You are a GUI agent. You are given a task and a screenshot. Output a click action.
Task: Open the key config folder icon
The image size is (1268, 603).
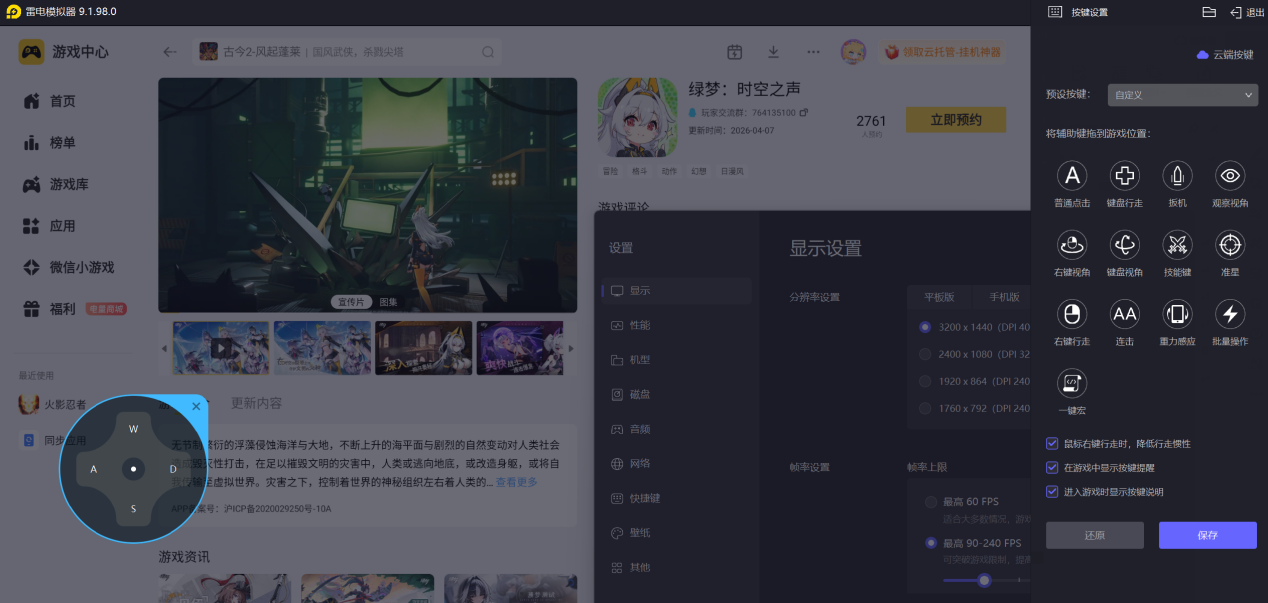pyautogui.click(x=1209, y=12)
